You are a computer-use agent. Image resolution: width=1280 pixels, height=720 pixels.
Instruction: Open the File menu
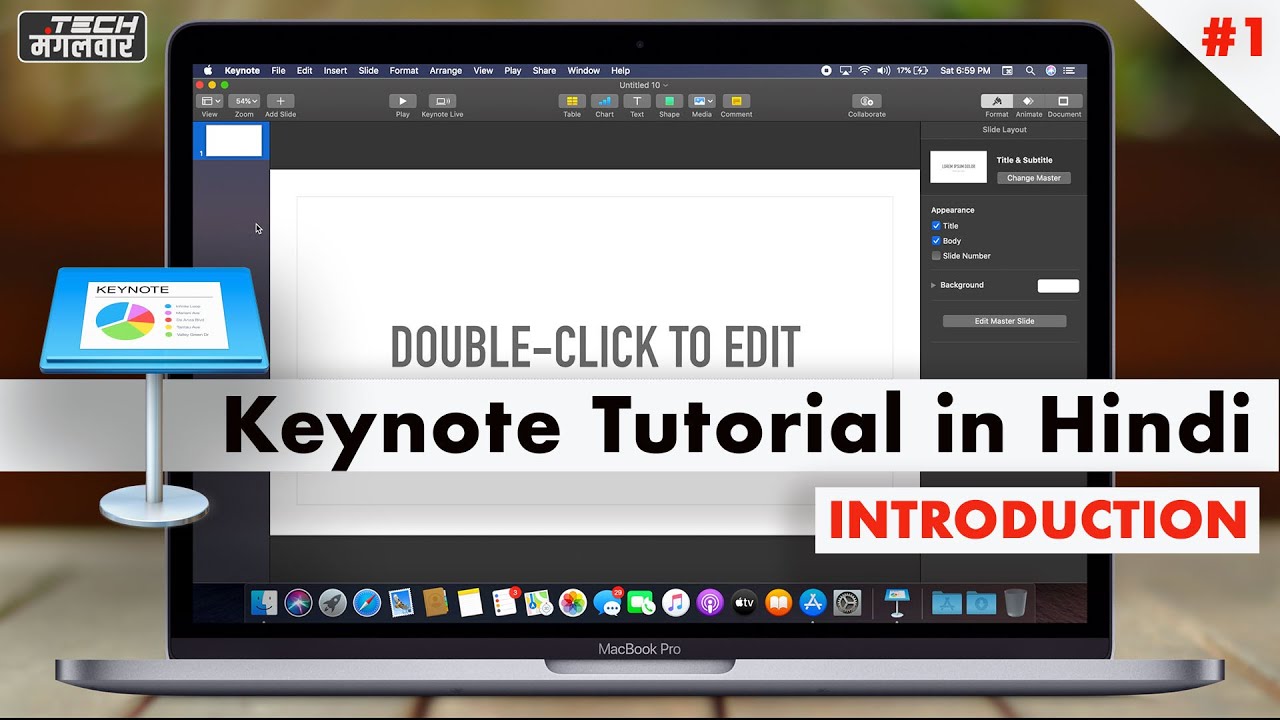tap(278, 71)
